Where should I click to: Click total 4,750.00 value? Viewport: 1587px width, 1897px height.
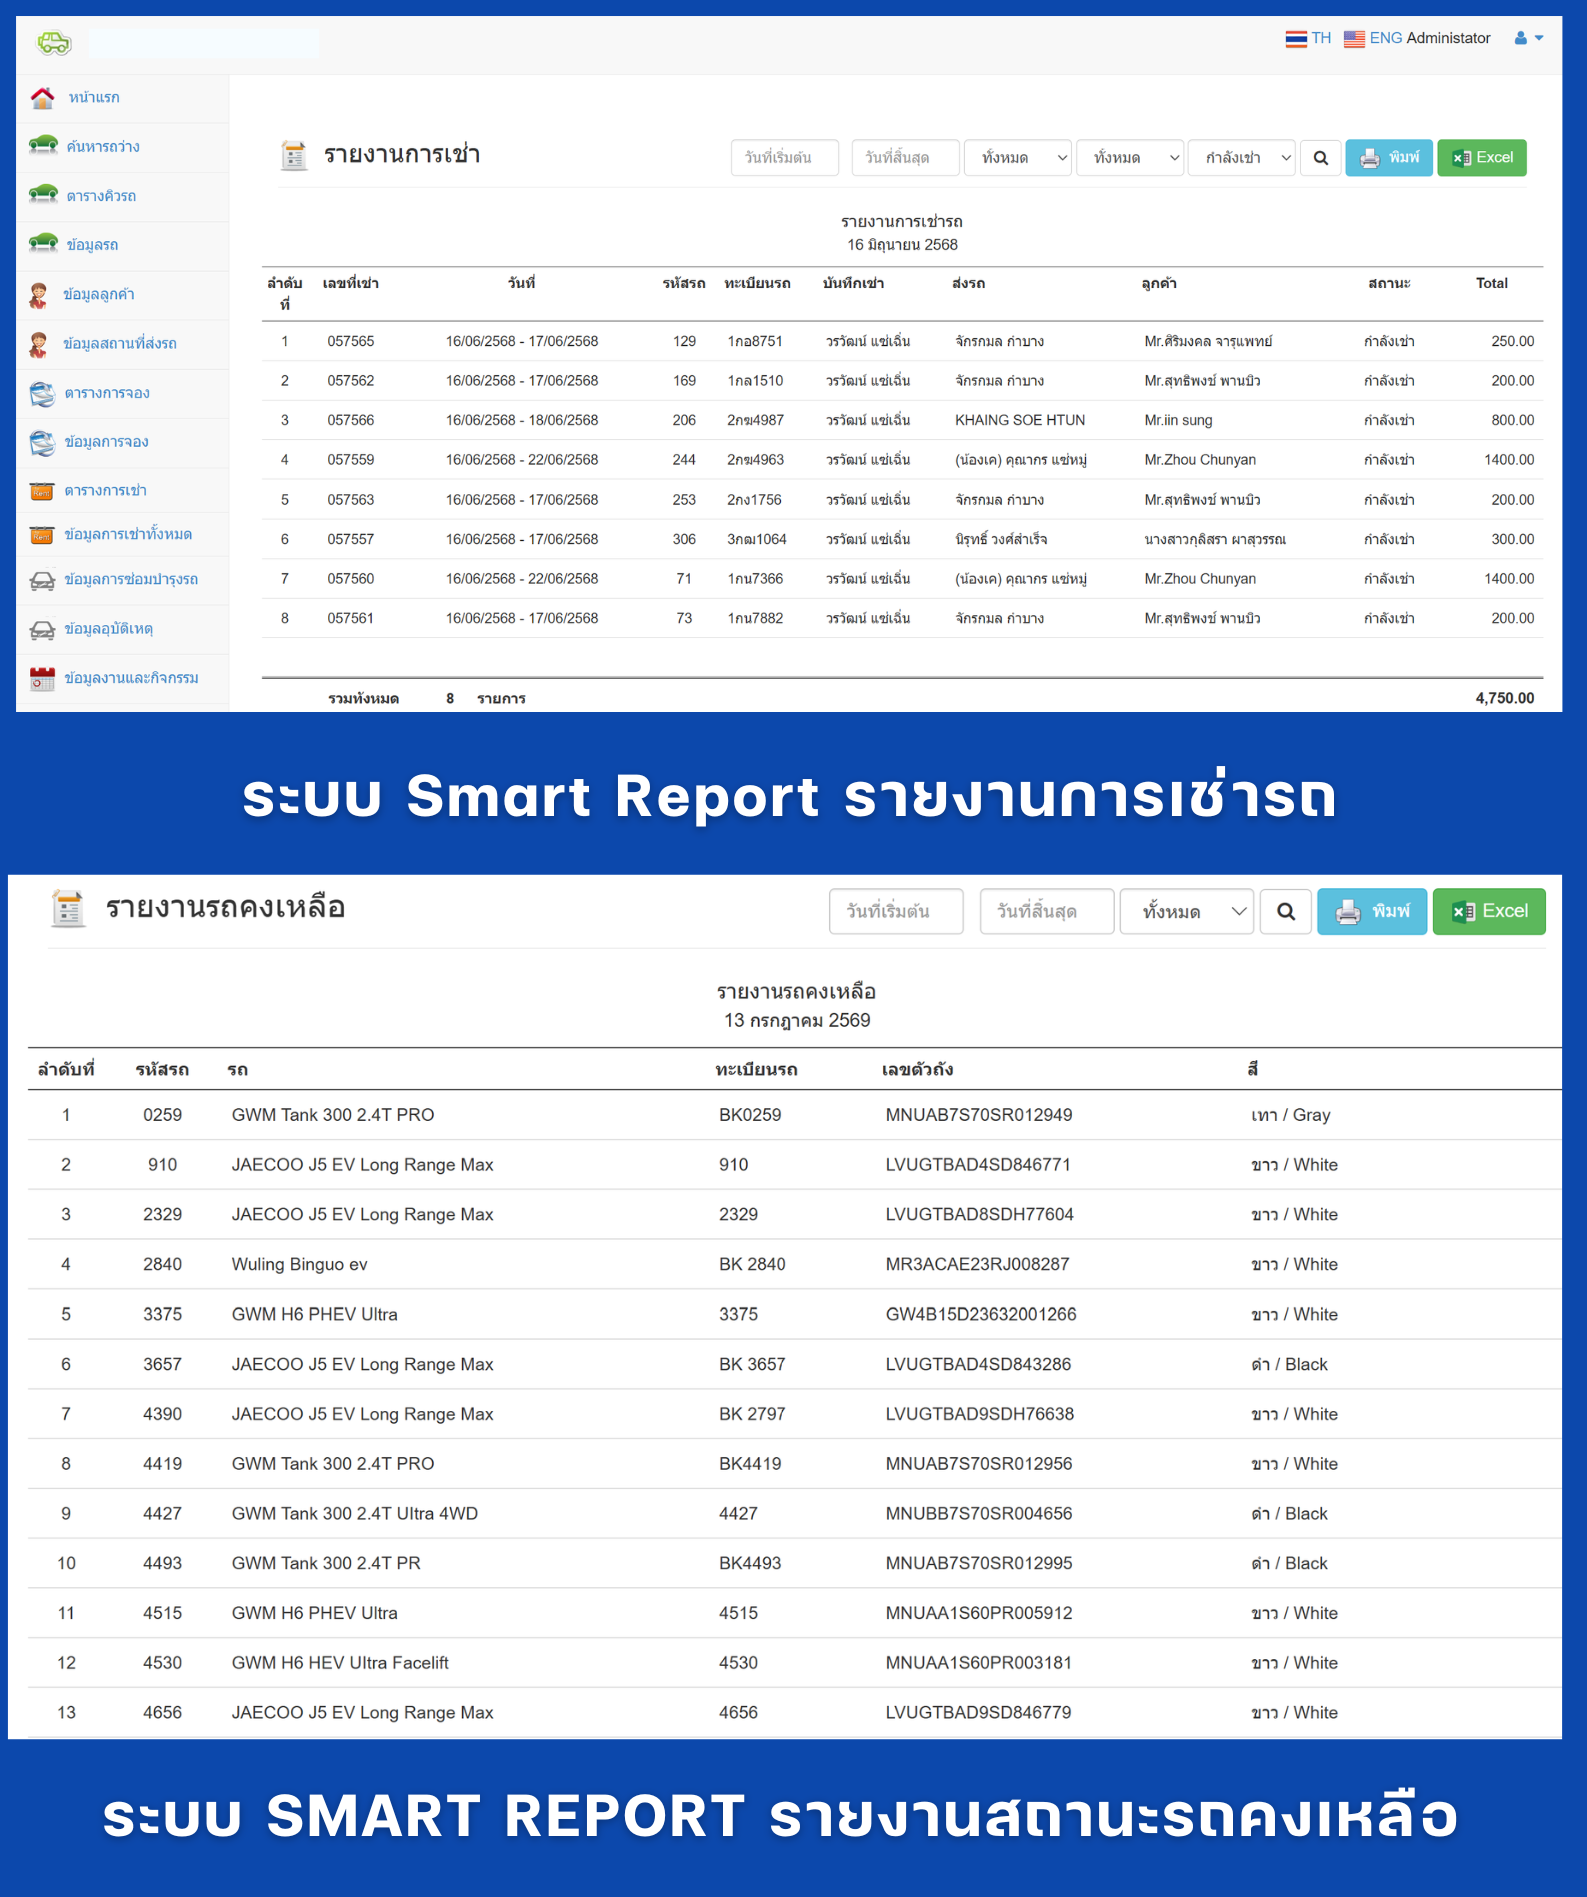(1504, 698)
